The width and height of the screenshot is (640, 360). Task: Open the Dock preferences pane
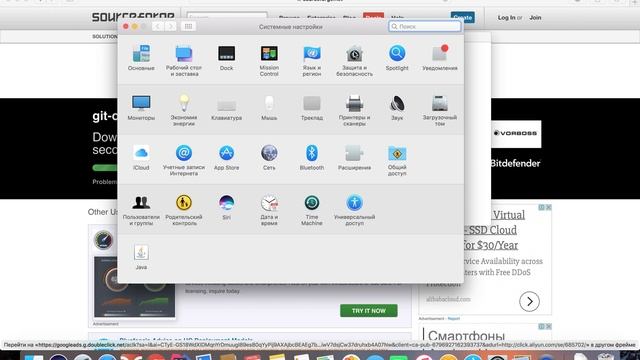pyautogui.click(x=227, y=58)
